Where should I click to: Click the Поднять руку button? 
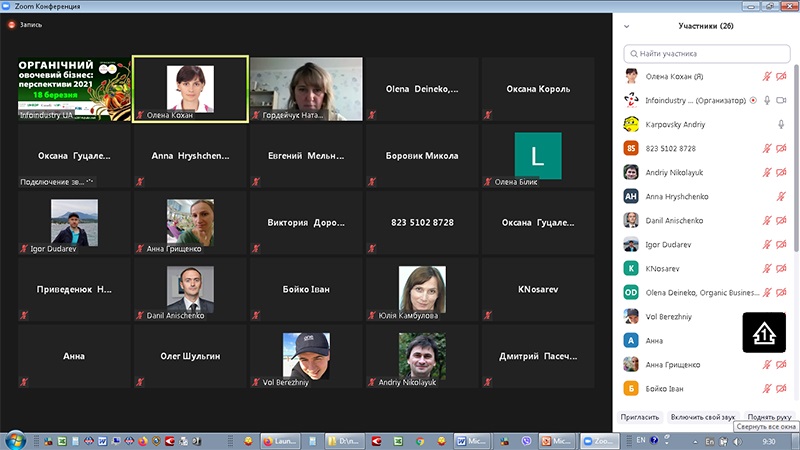[769, 417]
